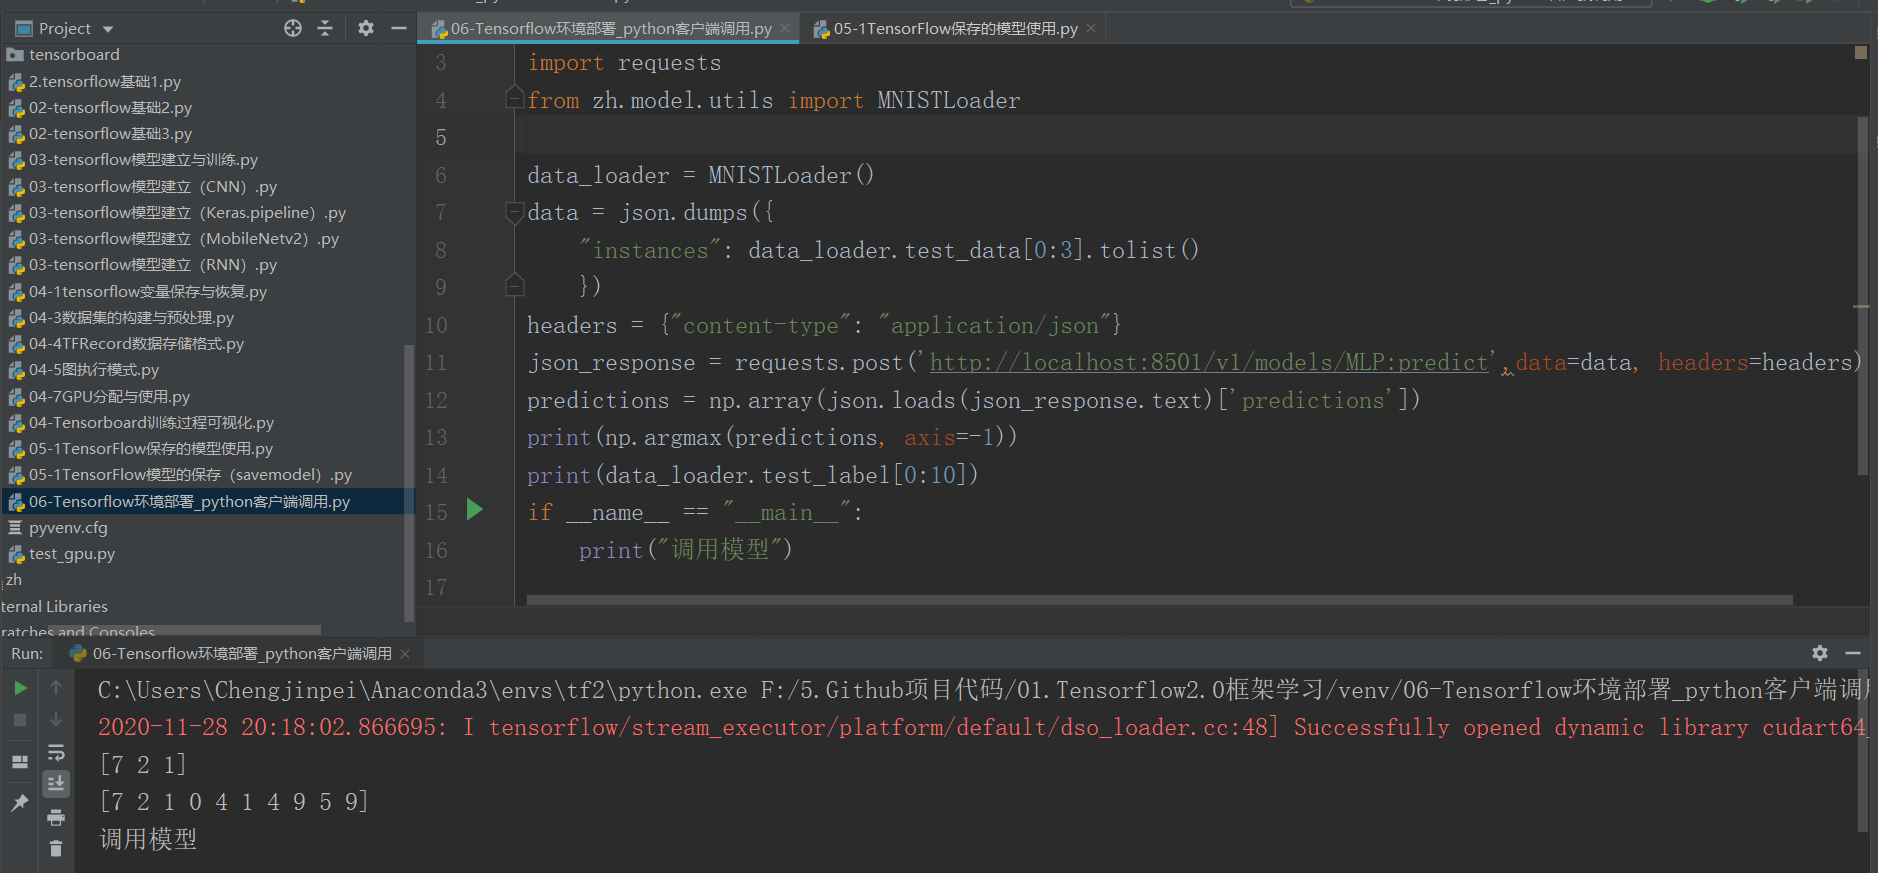Viewport: 1878px width, 873px height.
Task: Open Project panel settings gear
Action: point(366,28)
